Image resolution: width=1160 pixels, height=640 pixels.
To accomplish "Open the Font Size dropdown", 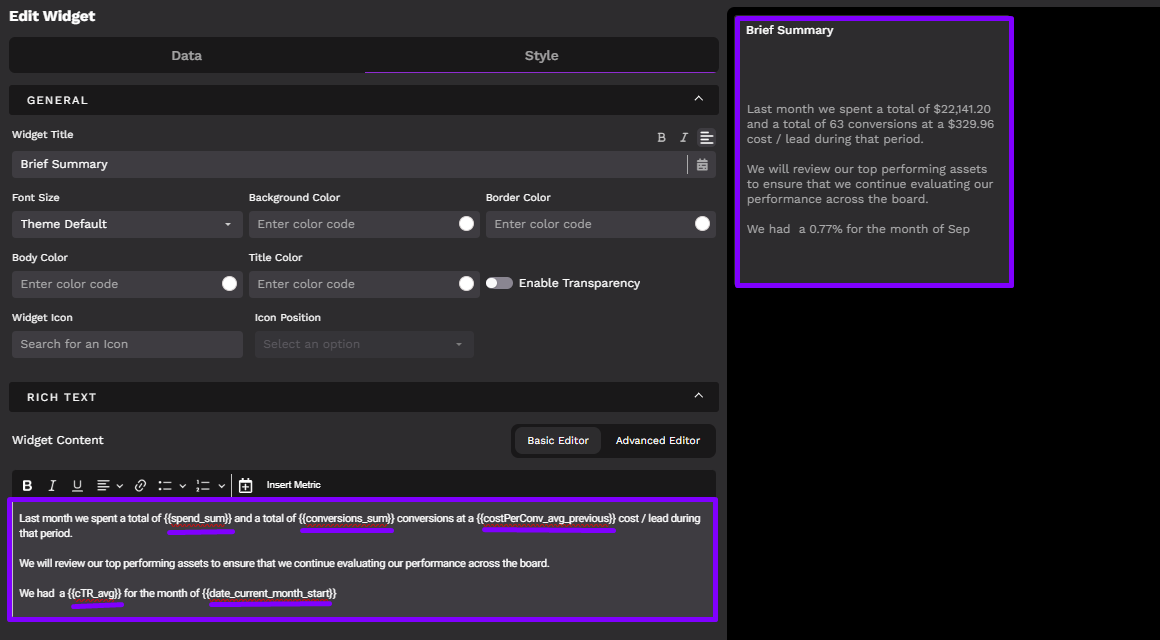I will tap(126, 224).
